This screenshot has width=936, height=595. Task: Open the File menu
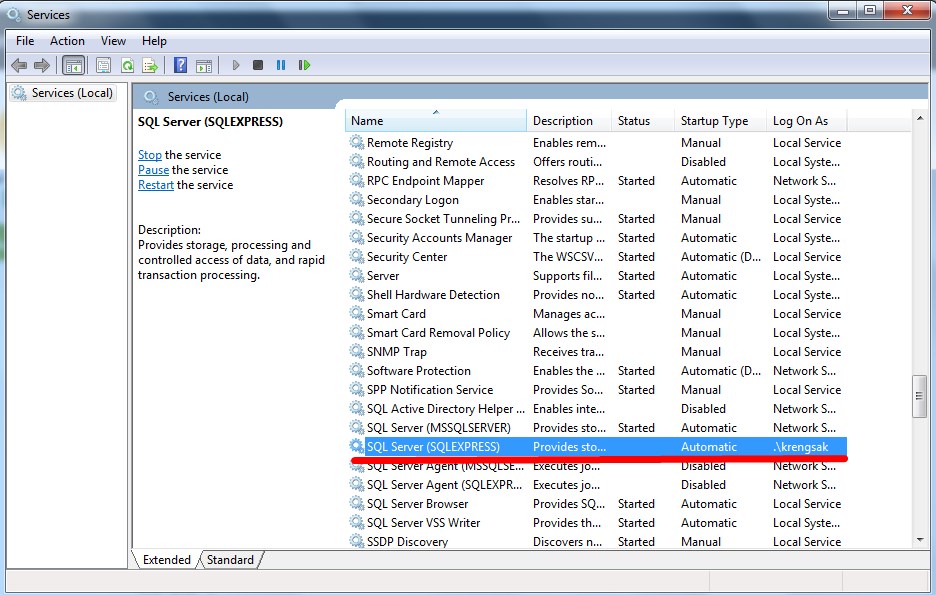[x=25, y=41]
